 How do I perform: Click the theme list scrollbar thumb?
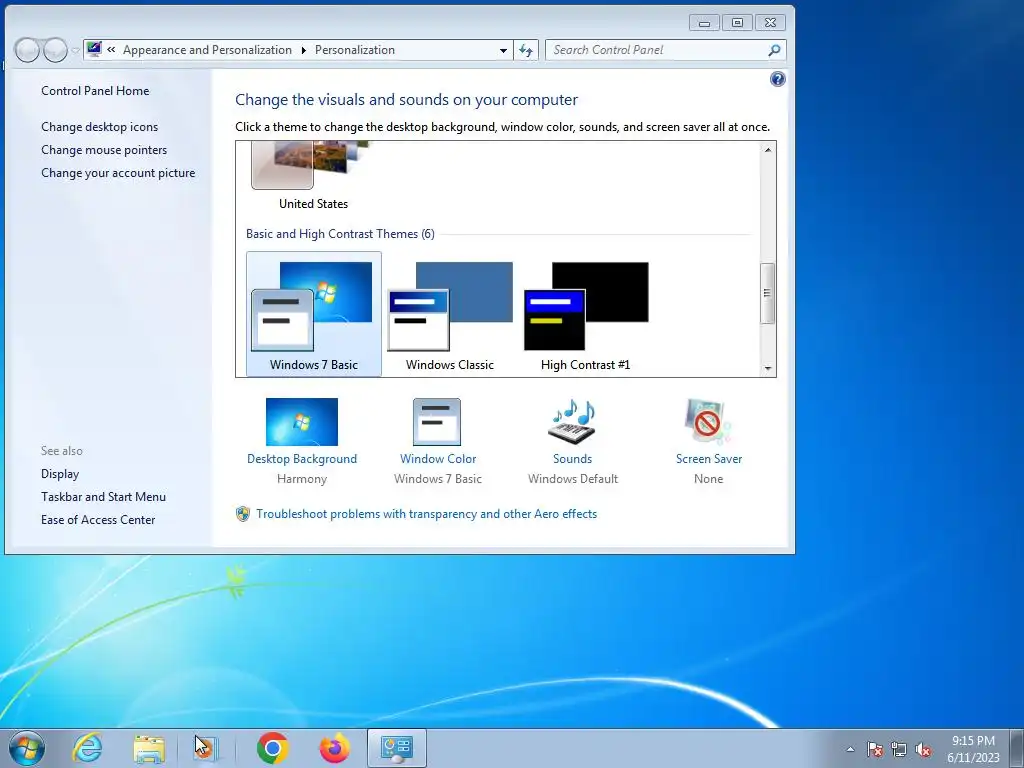point(768,293)
